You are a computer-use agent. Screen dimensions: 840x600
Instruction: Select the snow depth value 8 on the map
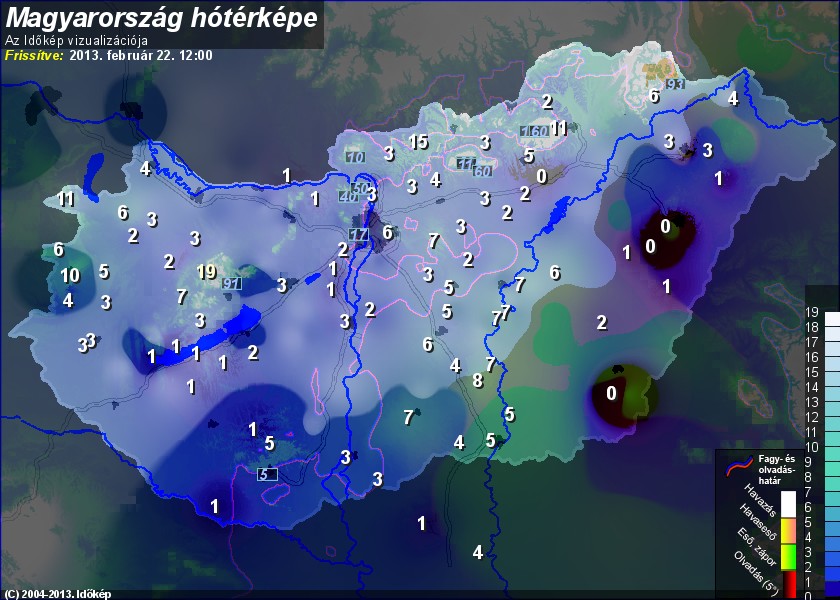(x=478, y=380)
